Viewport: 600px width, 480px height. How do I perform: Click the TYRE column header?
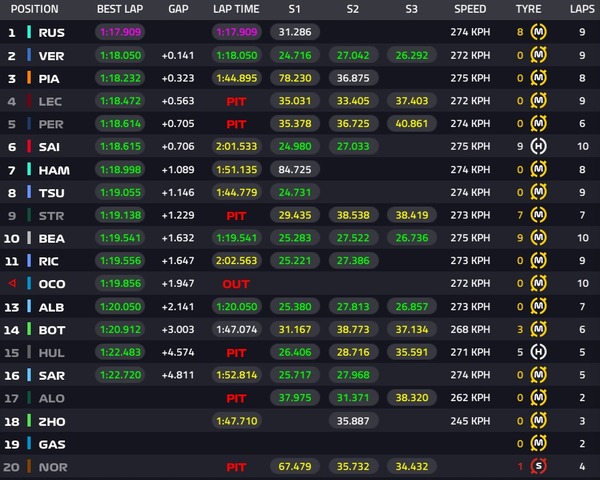pyautogui.click(x=530, y=9)
